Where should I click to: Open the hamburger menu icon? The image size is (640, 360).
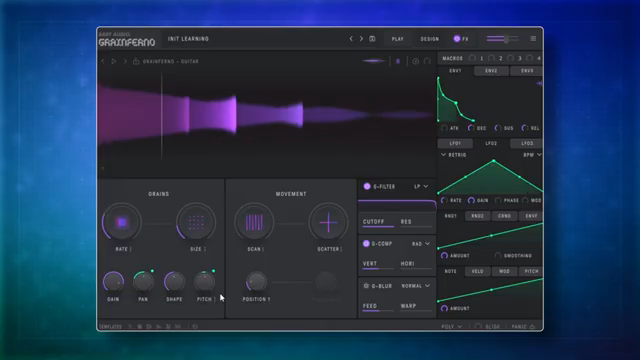click(x=533, y=39)
